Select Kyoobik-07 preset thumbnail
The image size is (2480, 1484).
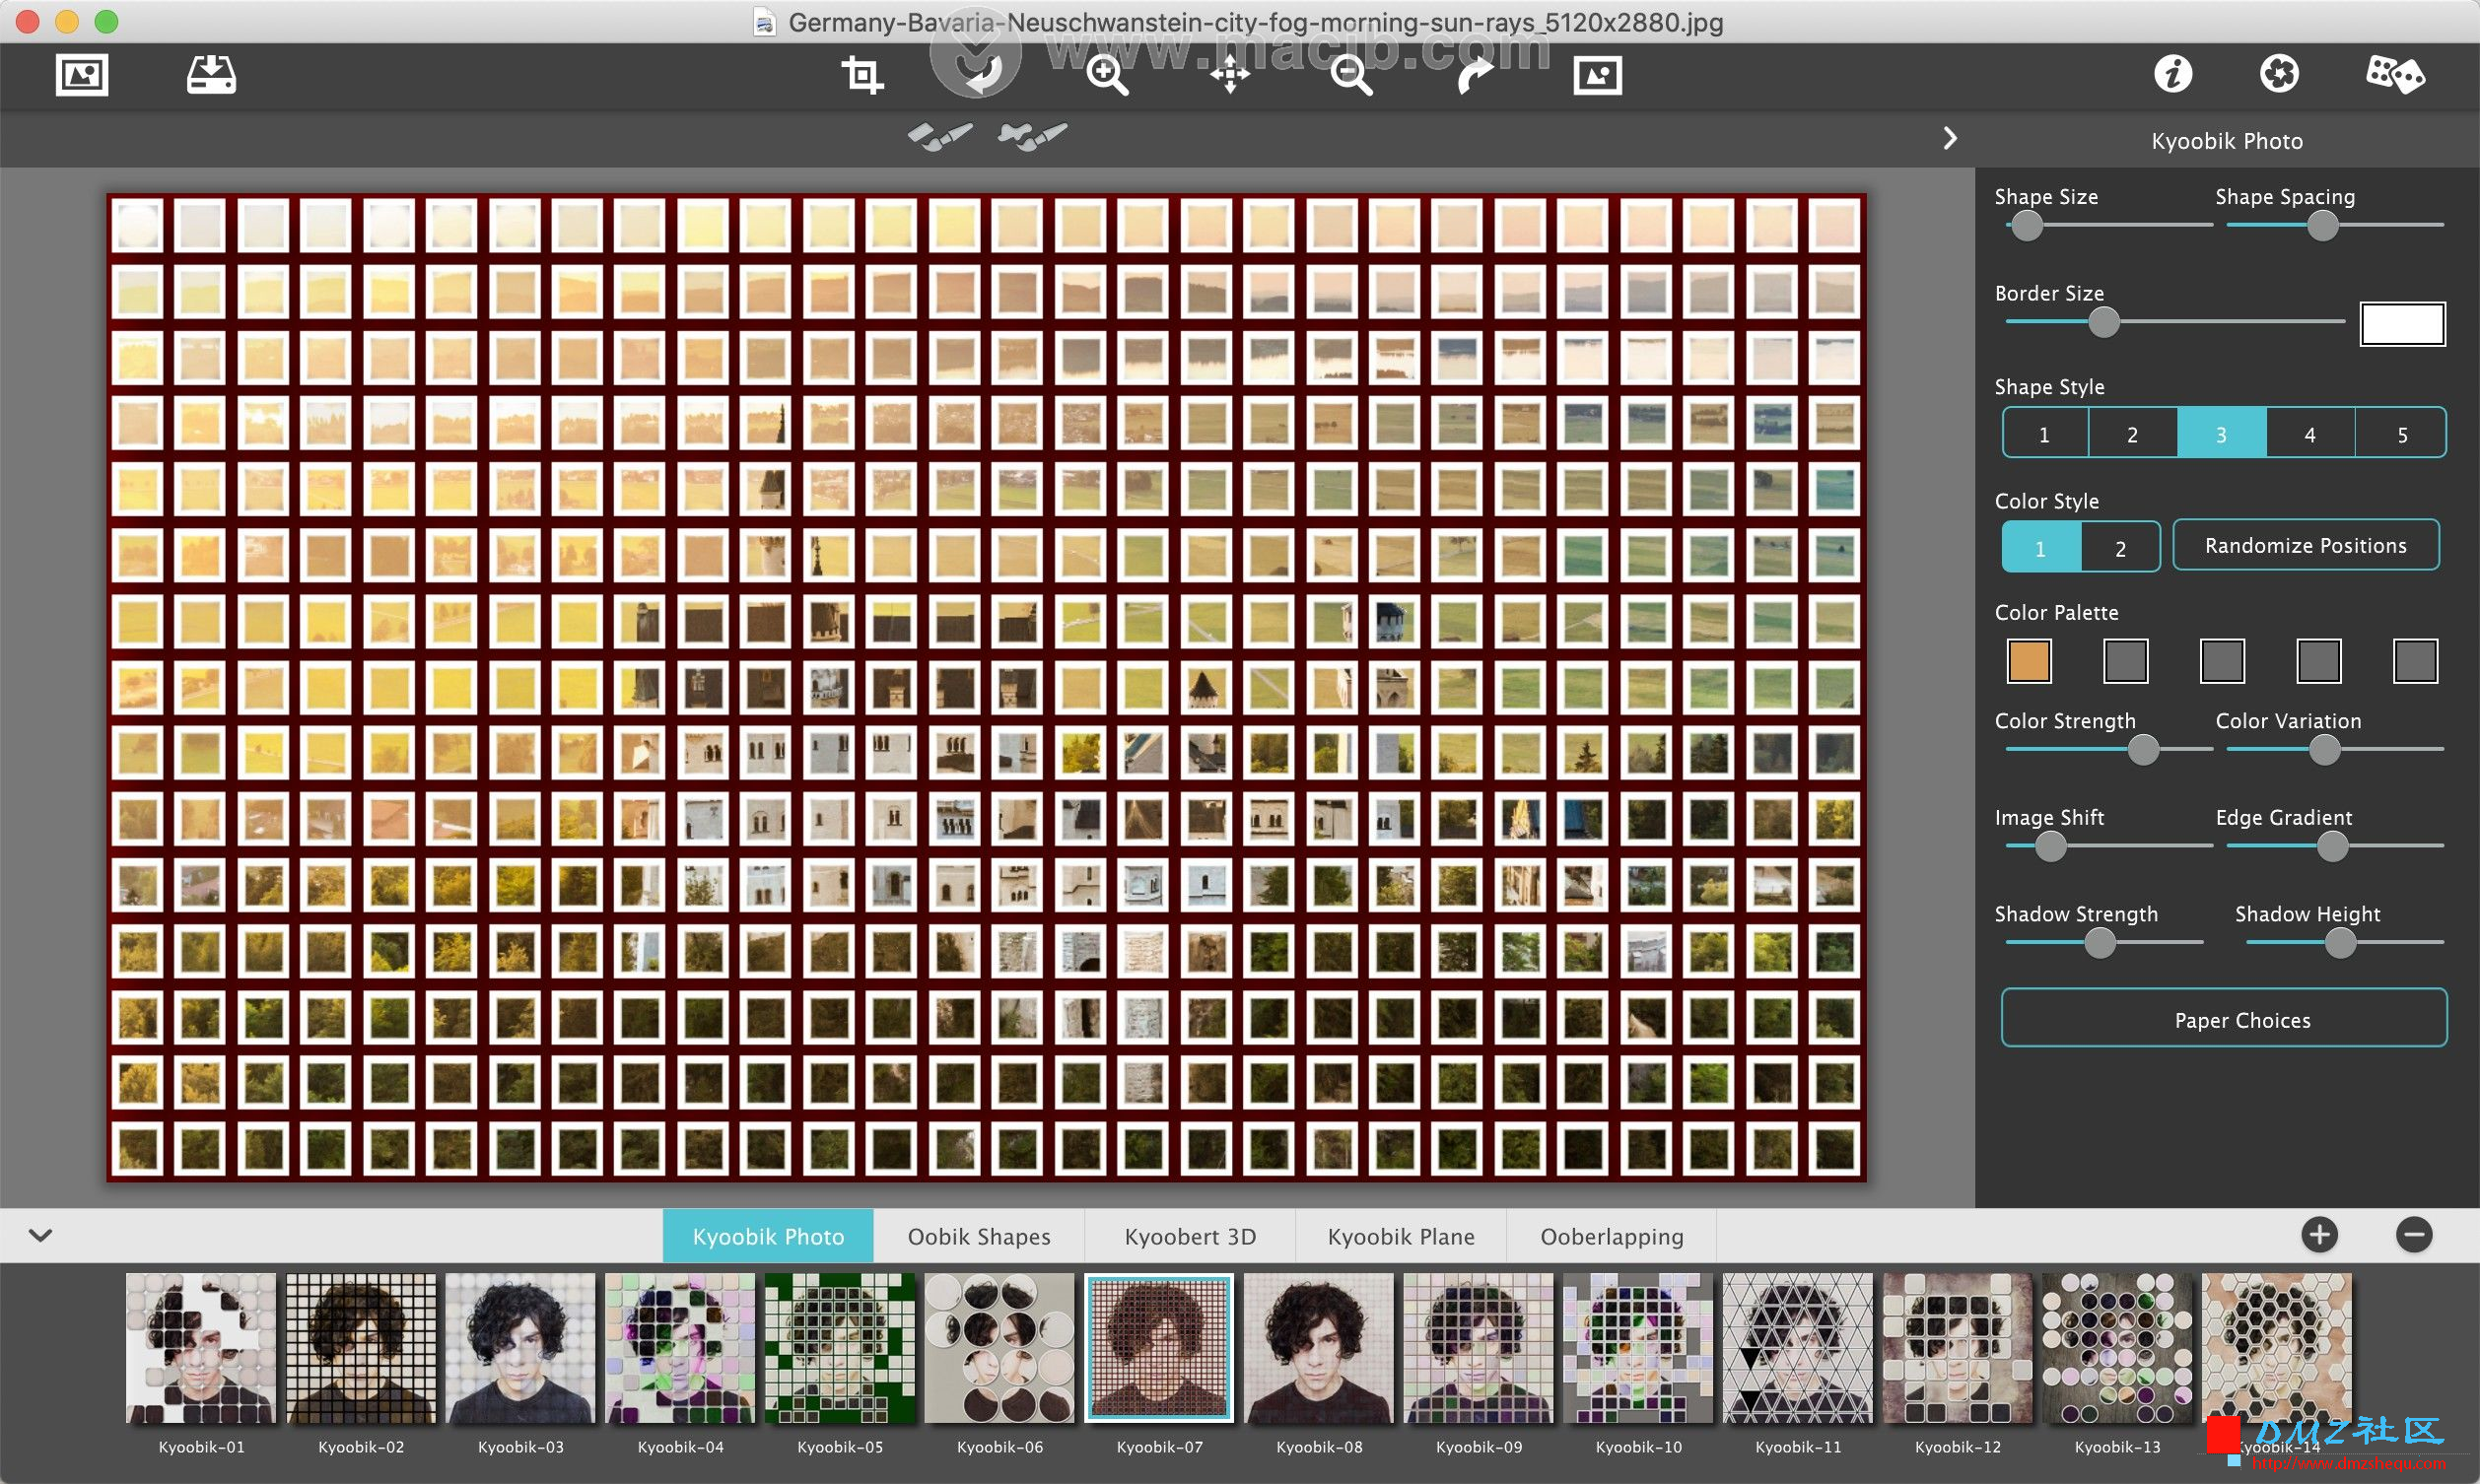(1159, 1348)
